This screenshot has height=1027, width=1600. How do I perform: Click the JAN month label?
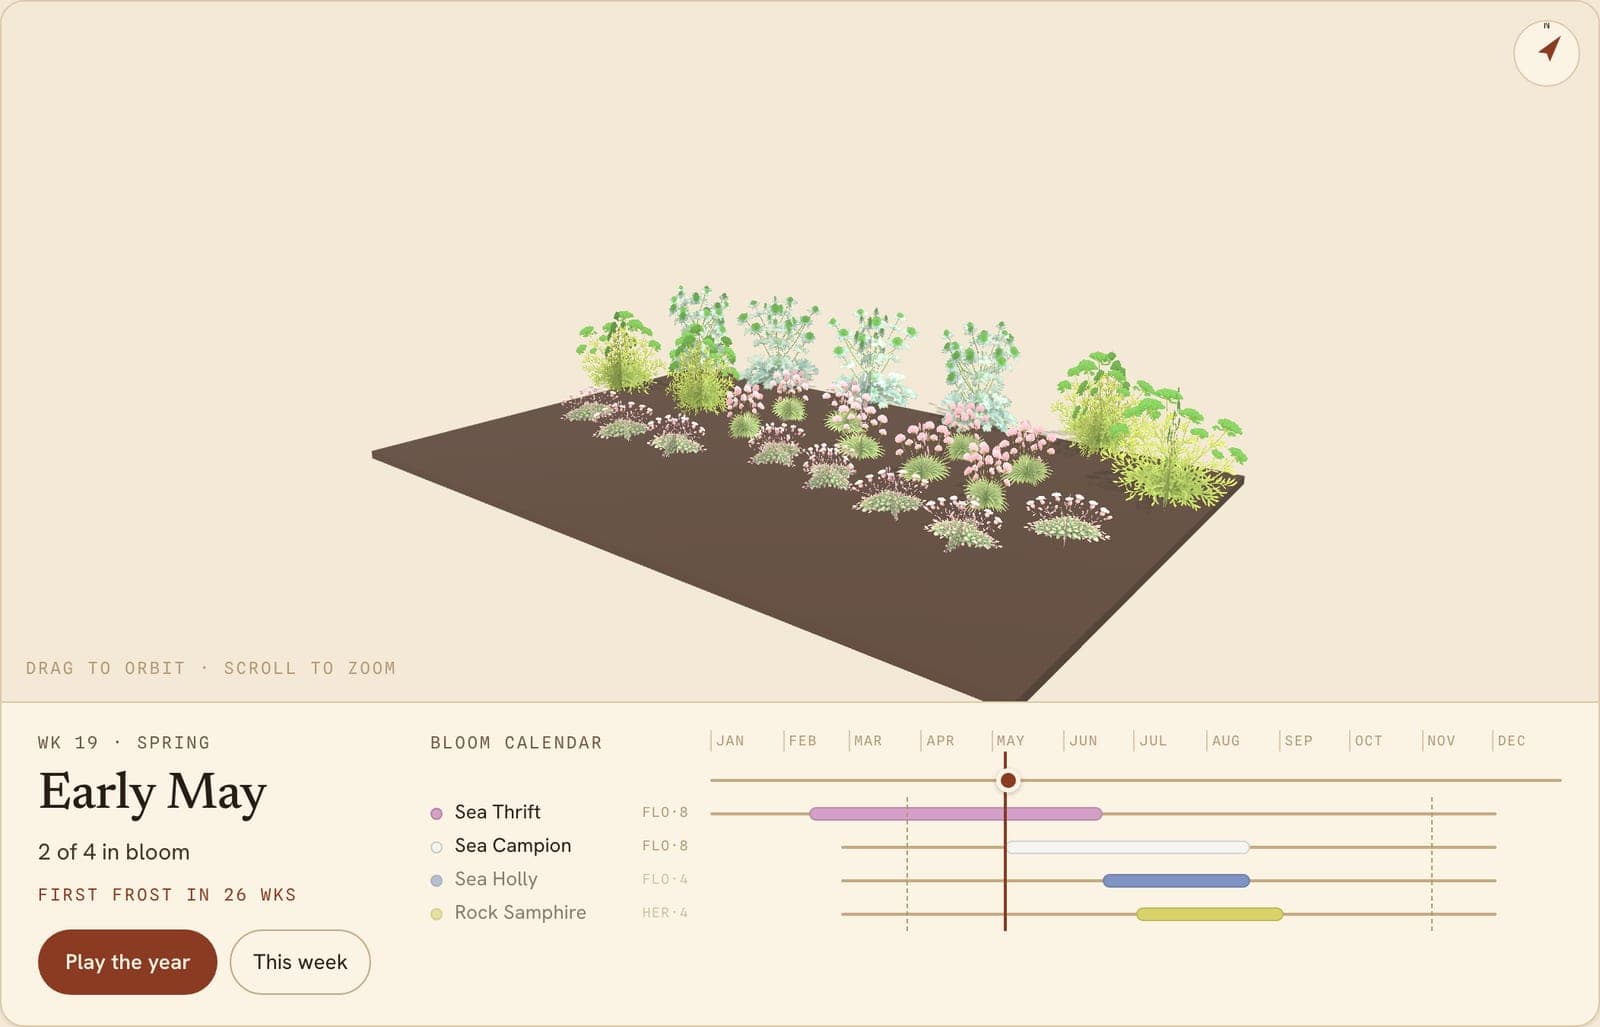click(730, 741)
